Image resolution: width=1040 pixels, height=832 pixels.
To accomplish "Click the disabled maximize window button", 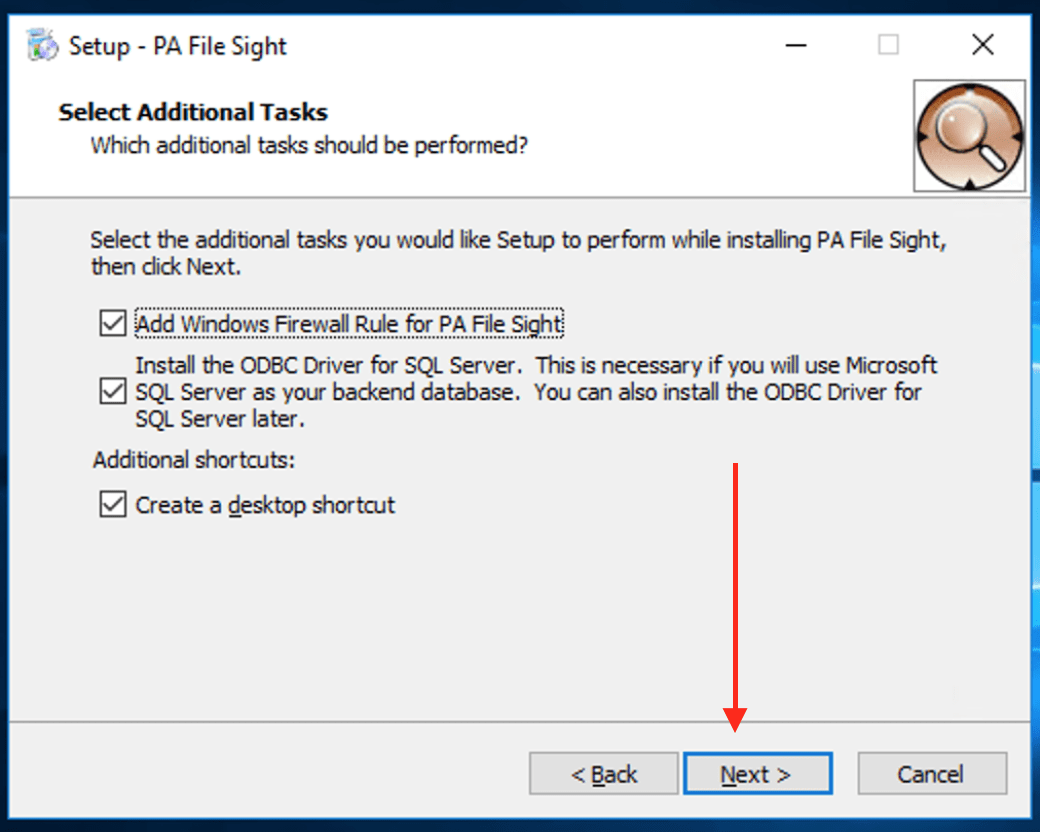I will tap(888, 46).
